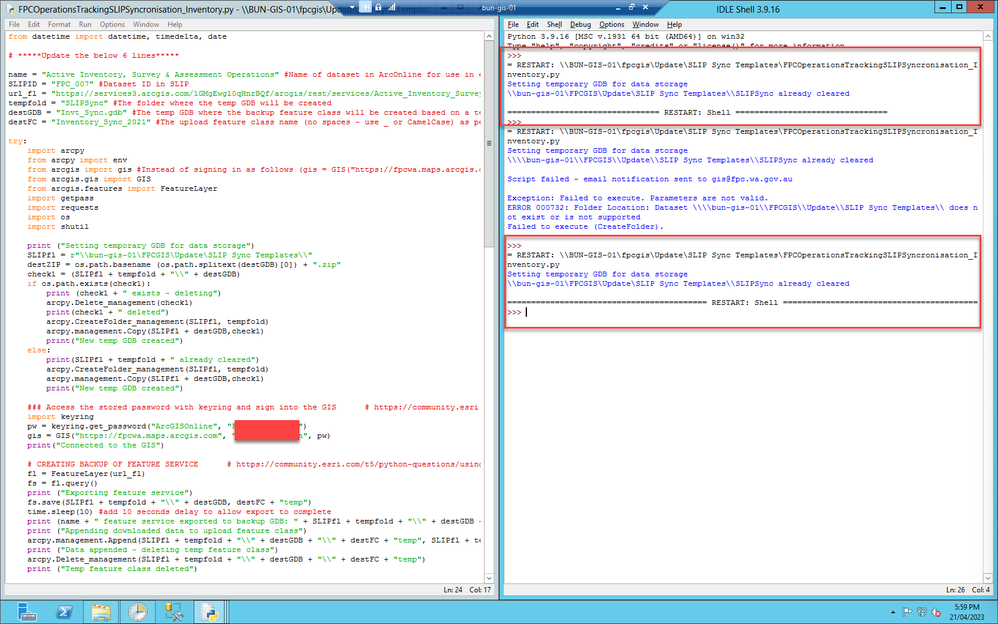Viewport: 998px width, 624px height.
Task: Click the Python file icon in editor title bar
Action: (10, 10)
